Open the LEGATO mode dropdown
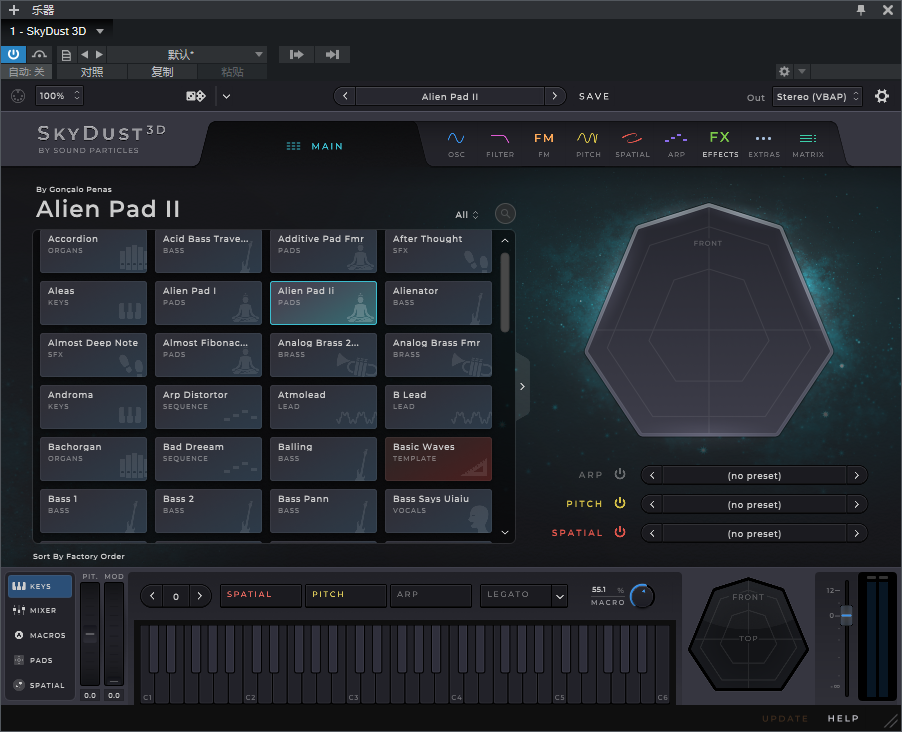The height and width of the screenshot is (732, 902). (524, 595)
